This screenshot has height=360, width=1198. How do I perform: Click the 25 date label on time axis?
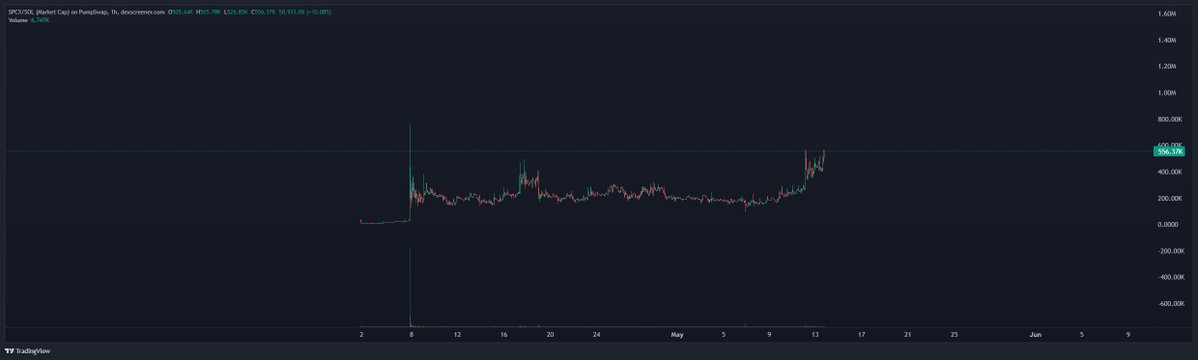pyautogui.click(x=954, y=335)
